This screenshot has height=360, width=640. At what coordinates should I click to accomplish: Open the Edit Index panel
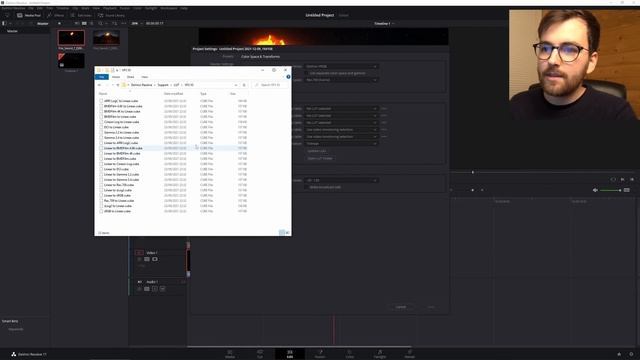[x=81, y=15]
